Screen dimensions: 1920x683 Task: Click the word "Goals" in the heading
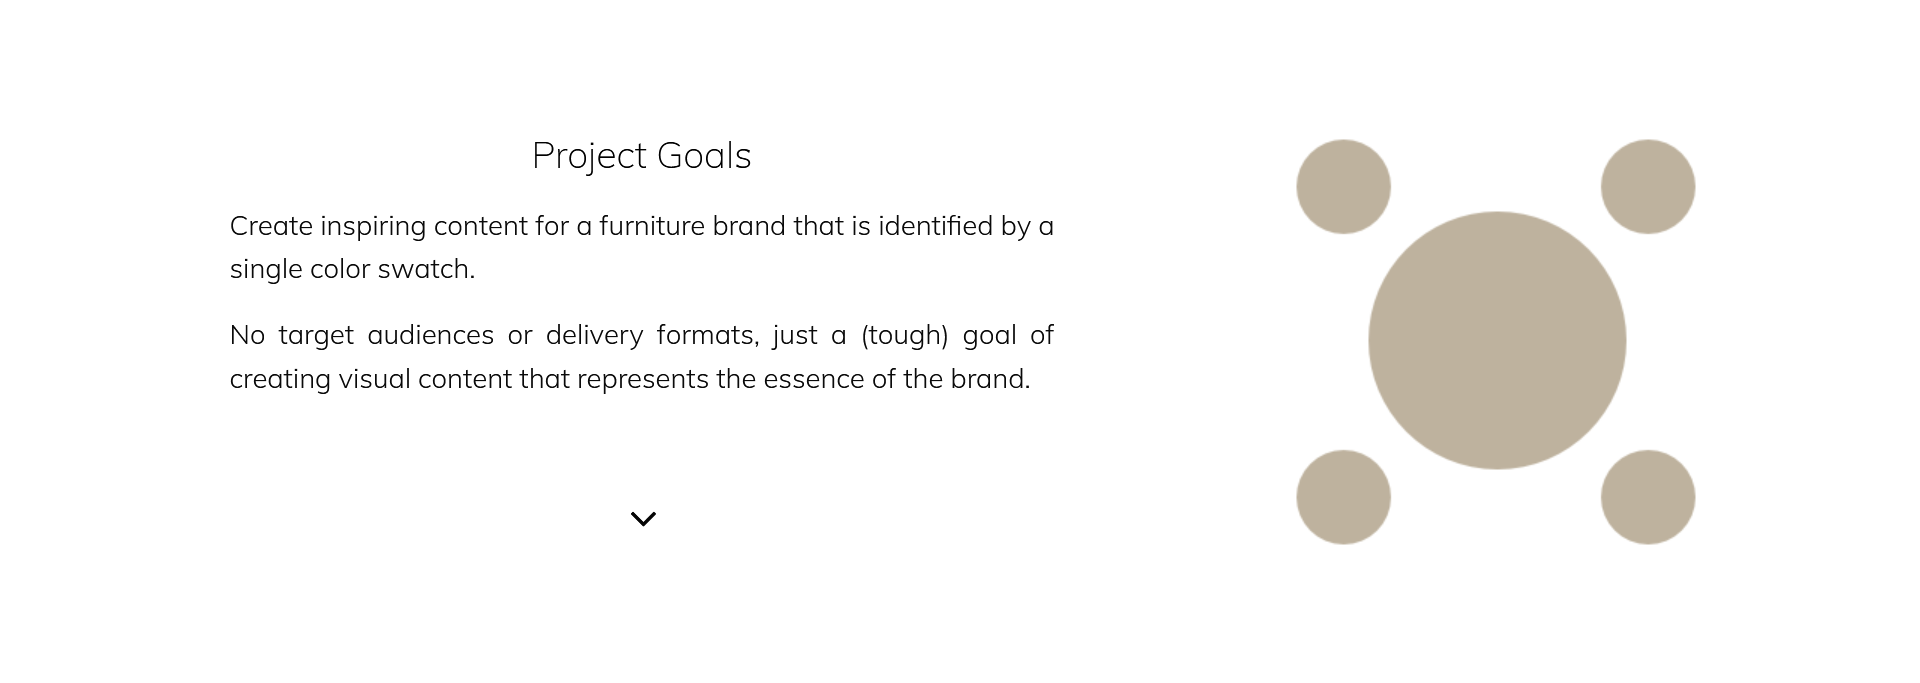(x=704, y=155)
